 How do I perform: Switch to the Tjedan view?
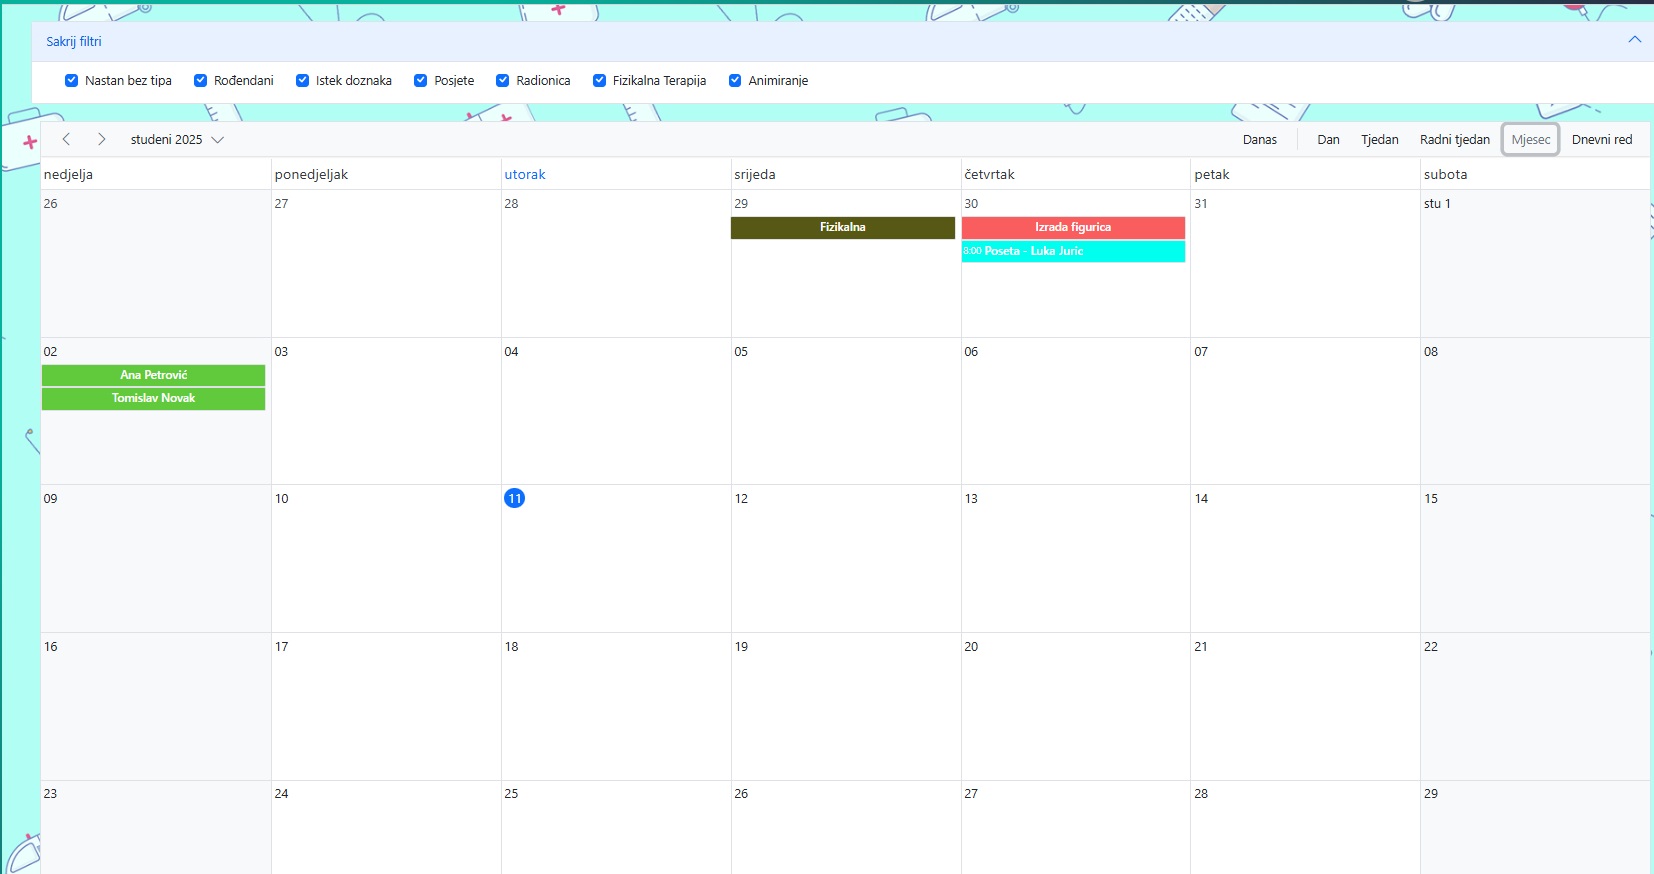pos(1379,140)
